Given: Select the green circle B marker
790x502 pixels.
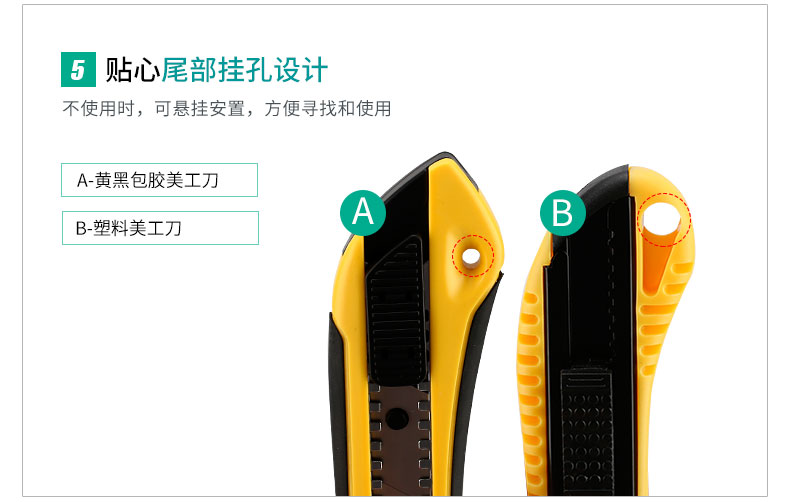Looking at the screenshot, I should pyautogui.click(x=562, y=213).
